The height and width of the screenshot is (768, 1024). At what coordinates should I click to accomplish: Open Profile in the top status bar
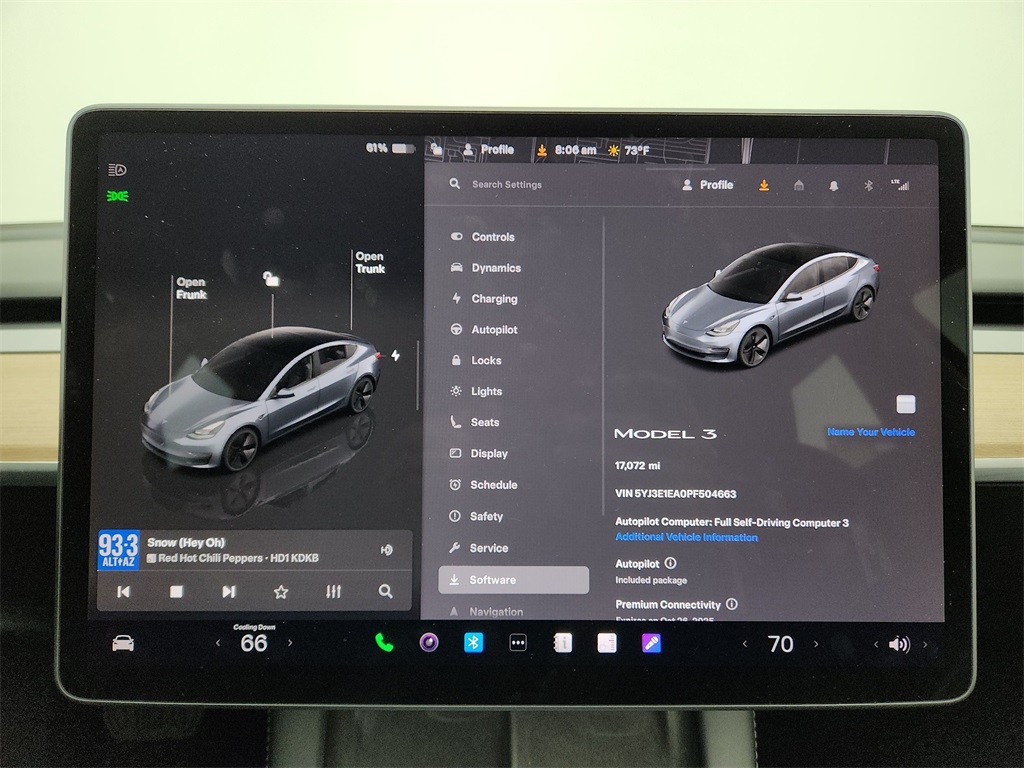pyautogui.click(x=488, y=150)
